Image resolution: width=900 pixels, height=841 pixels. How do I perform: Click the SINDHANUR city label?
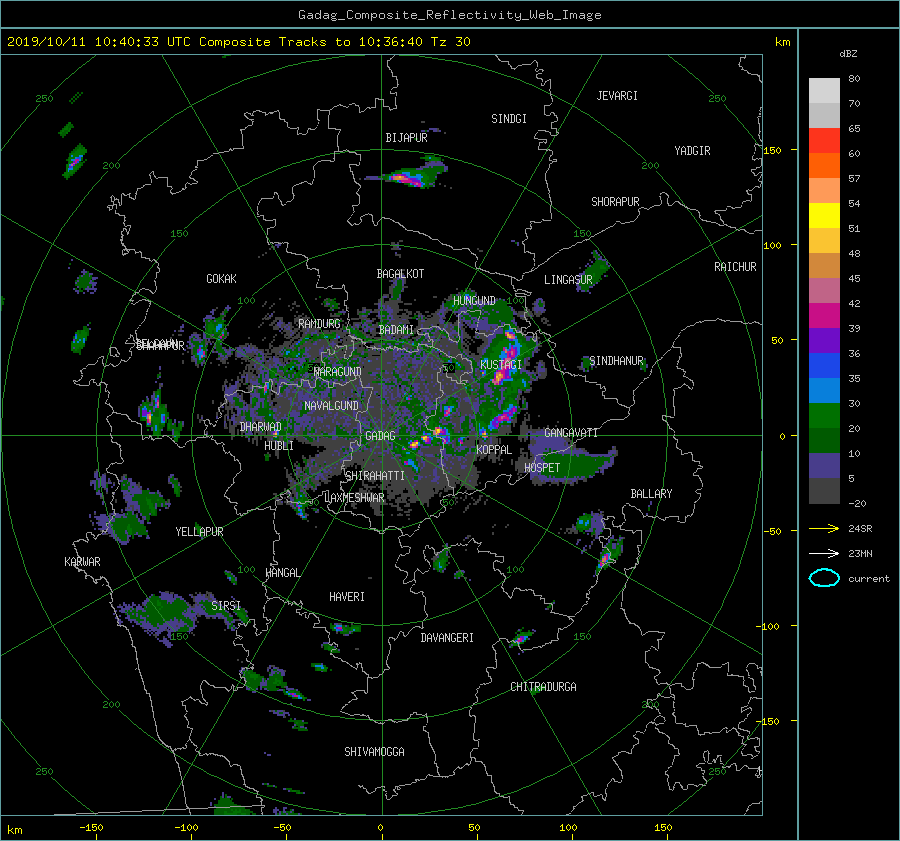[616, 361]
